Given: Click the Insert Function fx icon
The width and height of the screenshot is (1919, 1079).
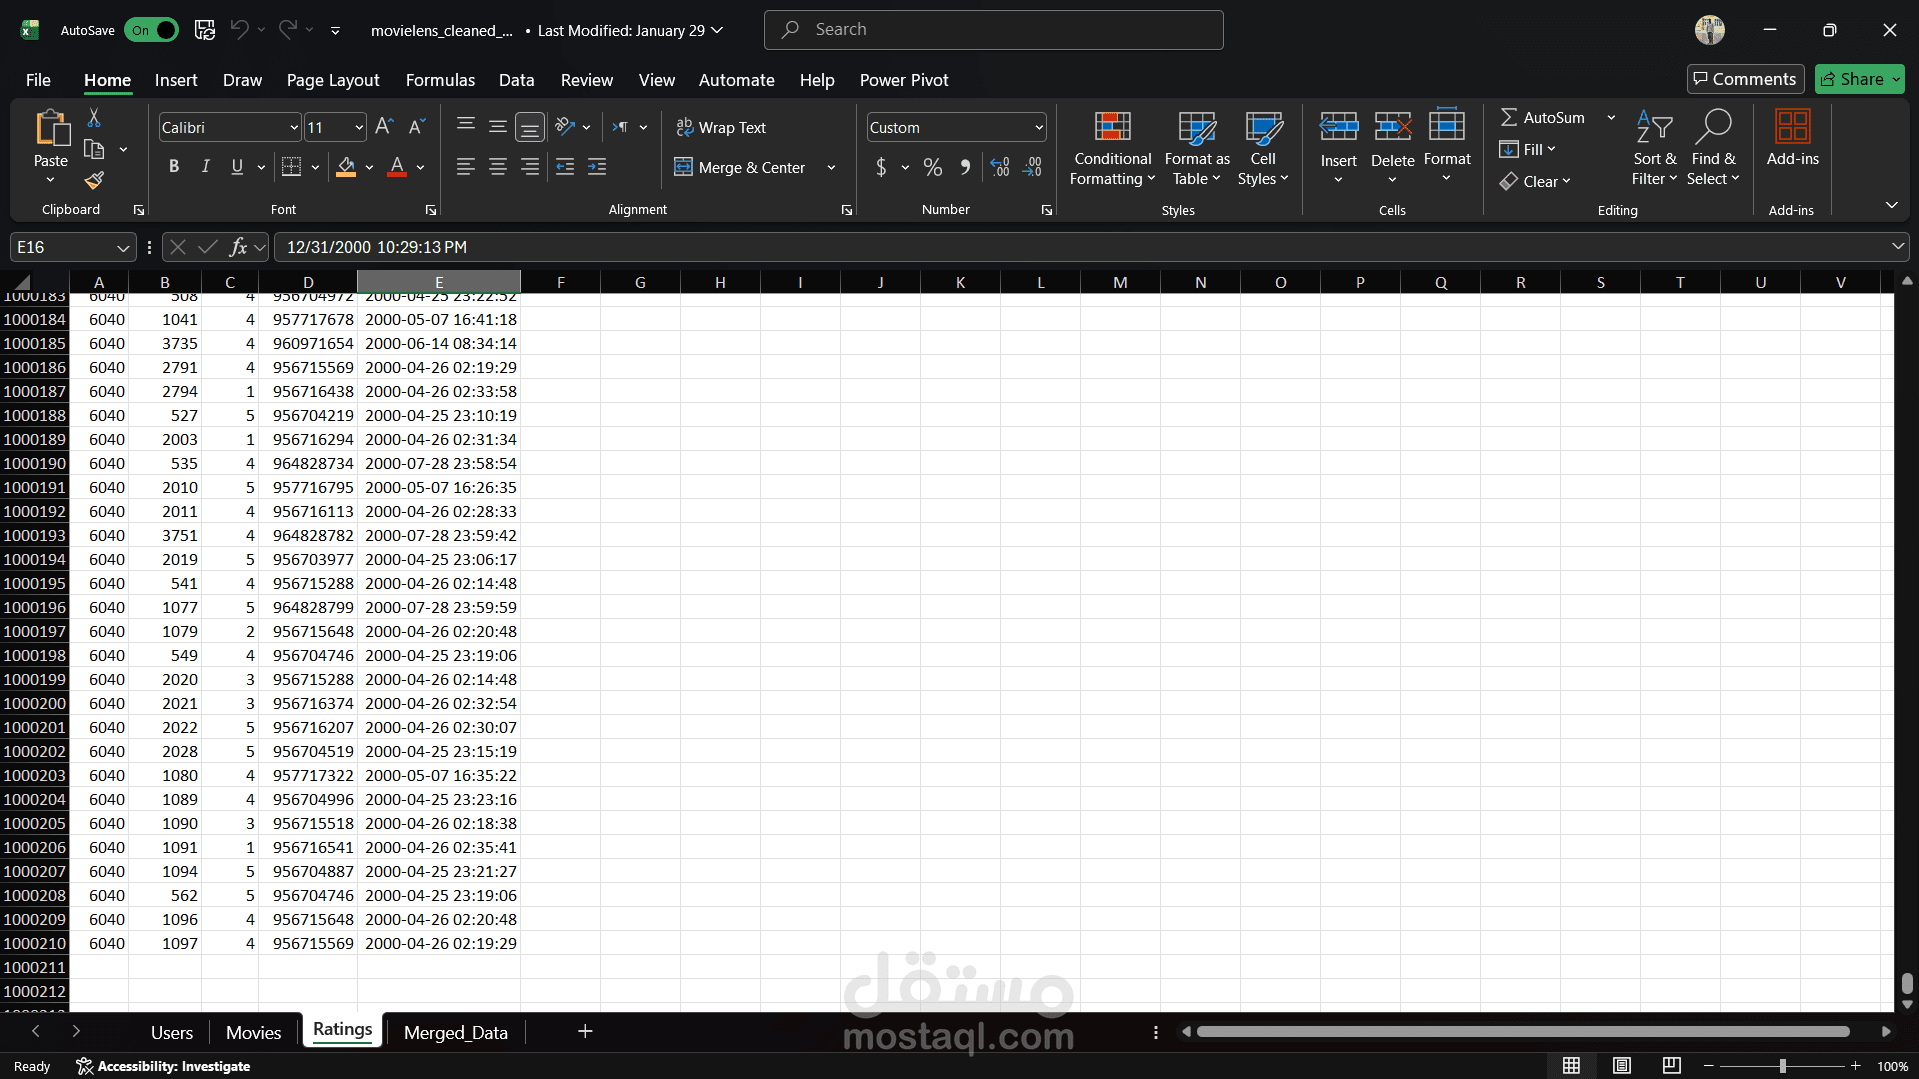Looking at the screenshot, I should [238, 247].
